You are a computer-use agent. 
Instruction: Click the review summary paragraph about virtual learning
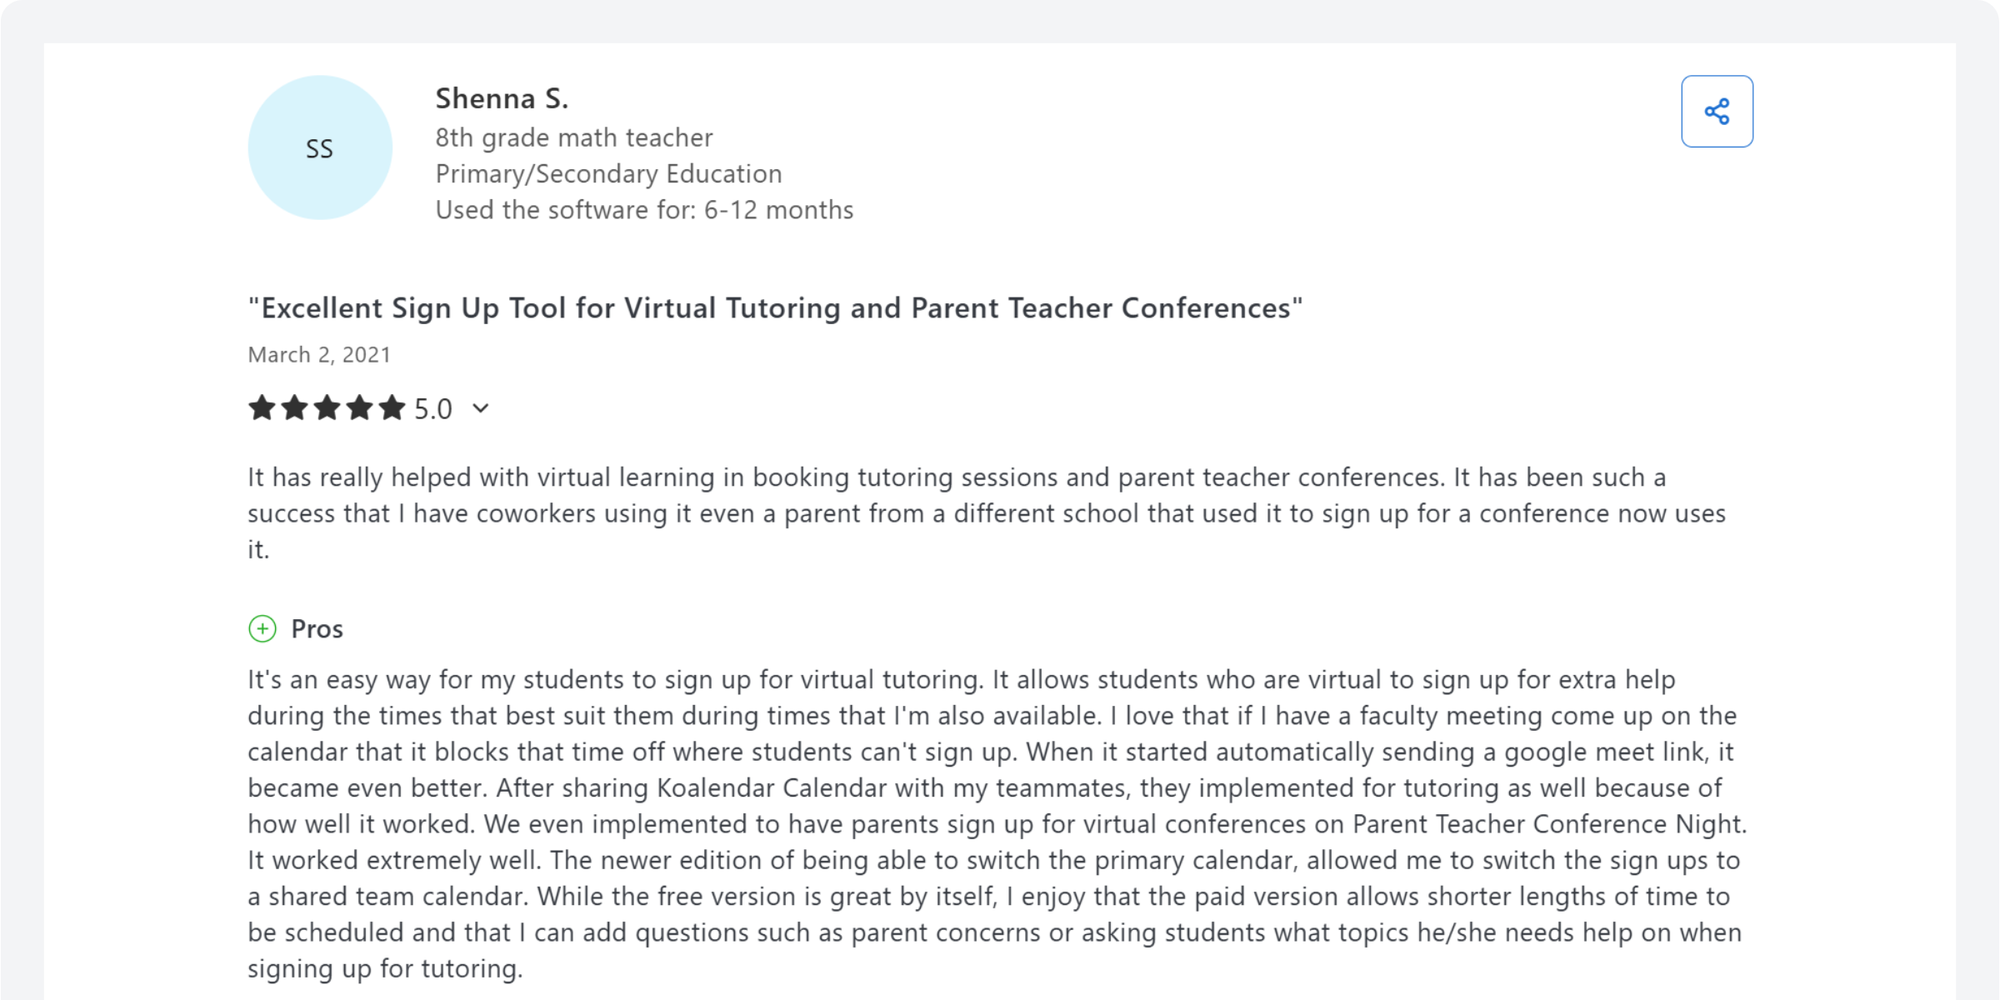(x=986, y=513)
